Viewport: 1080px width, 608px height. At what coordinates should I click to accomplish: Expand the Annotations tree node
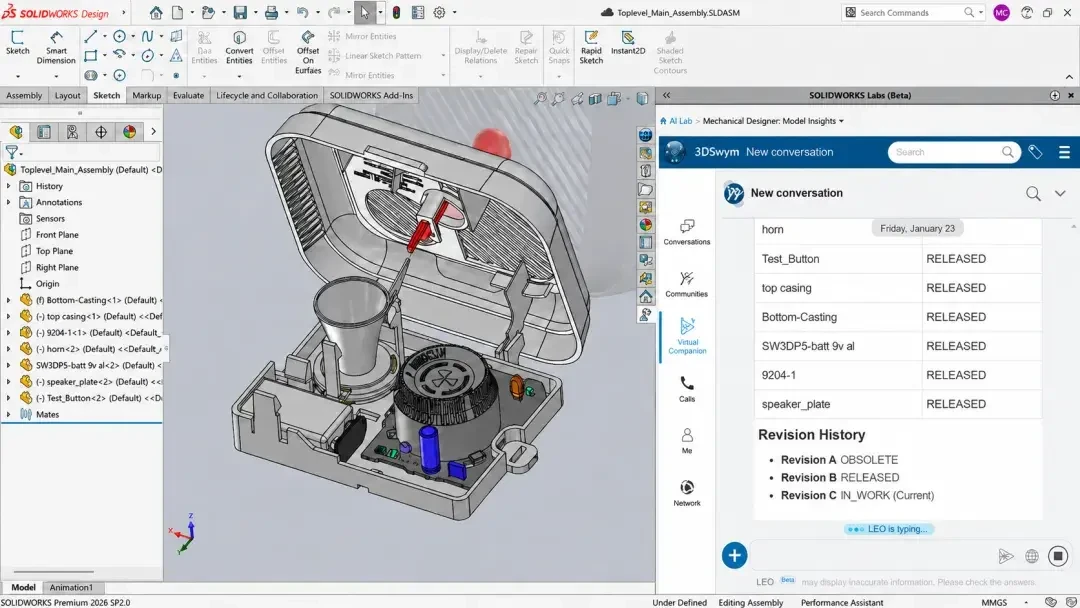tap(8, 202)
